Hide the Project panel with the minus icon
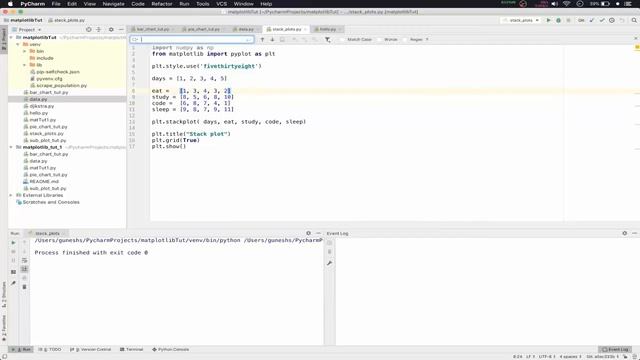The height and width of the screenshot is (360, 640). [121, 29]
